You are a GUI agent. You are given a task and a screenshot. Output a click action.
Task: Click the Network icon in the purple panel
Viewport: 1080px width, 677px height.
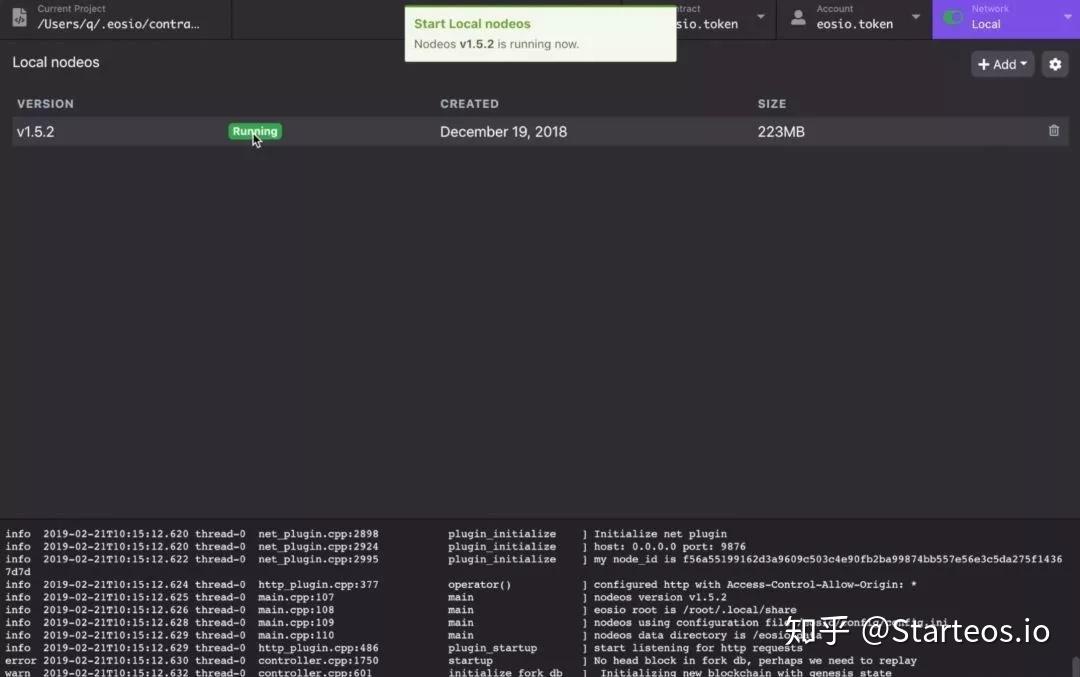(x=951, y=17)
